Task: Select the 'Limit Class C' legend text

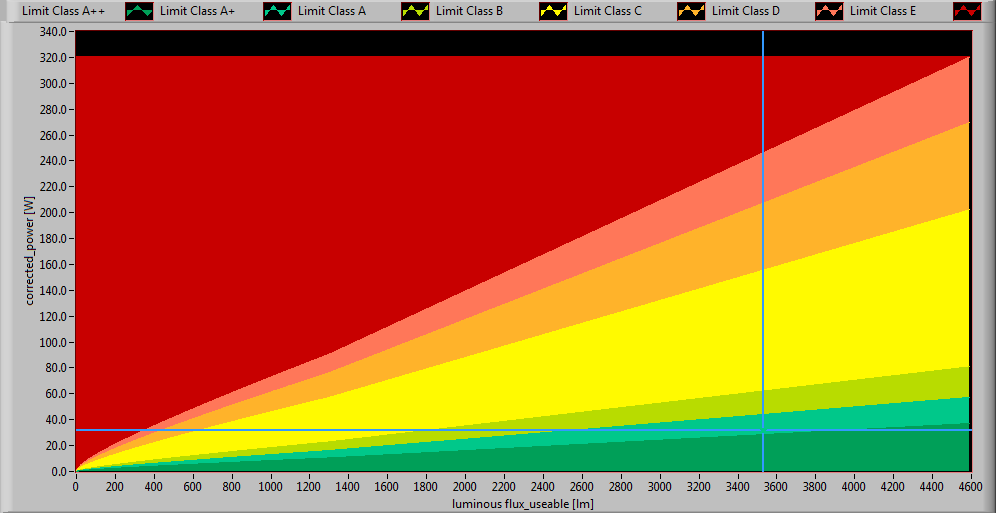Action: tap(608, 11)
